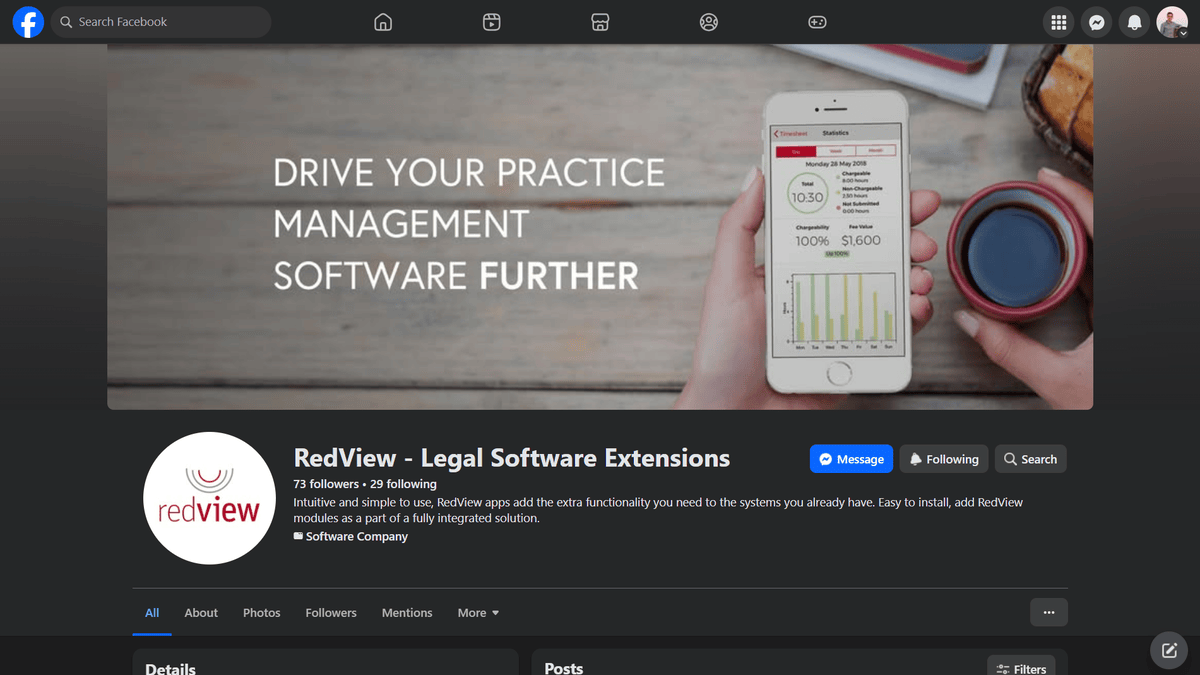This screenshot has width=1200, height=675.
Task: Select the All tab
Action: [x=152, y=613]
